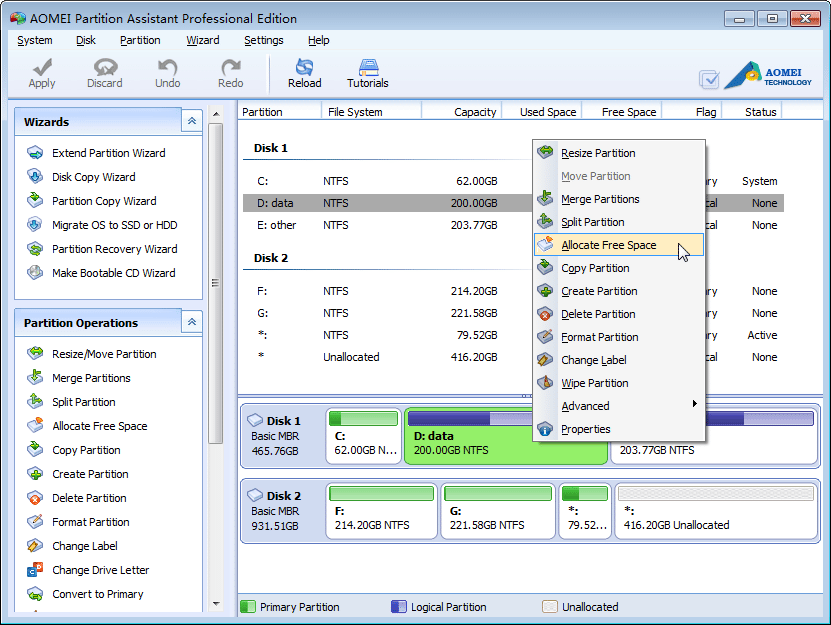This screenshot has height=625, width=831.
Task: Open Partition Recovery Wizard icon
Action: (x=35, y=249)
